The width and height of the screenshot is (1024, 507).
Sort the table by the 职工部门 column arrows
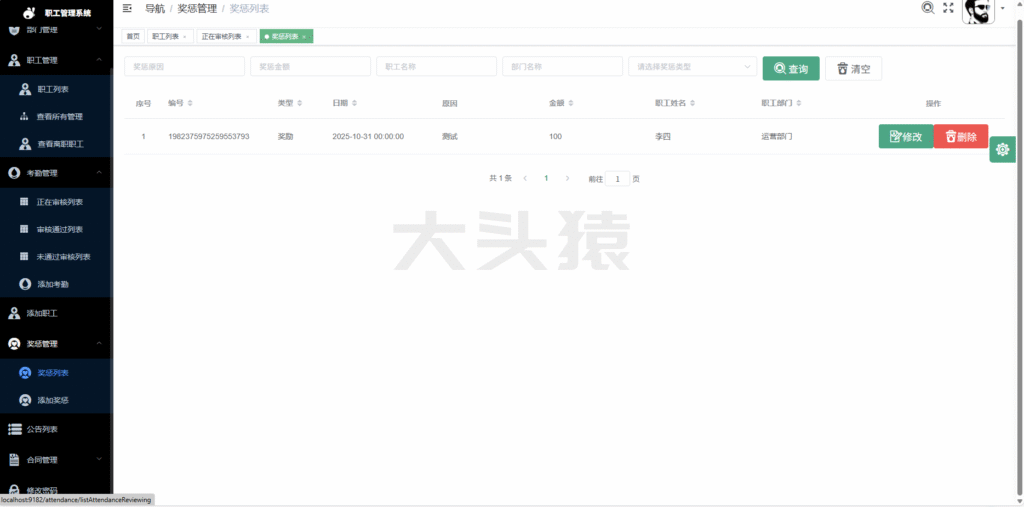[x=798, y=103]
